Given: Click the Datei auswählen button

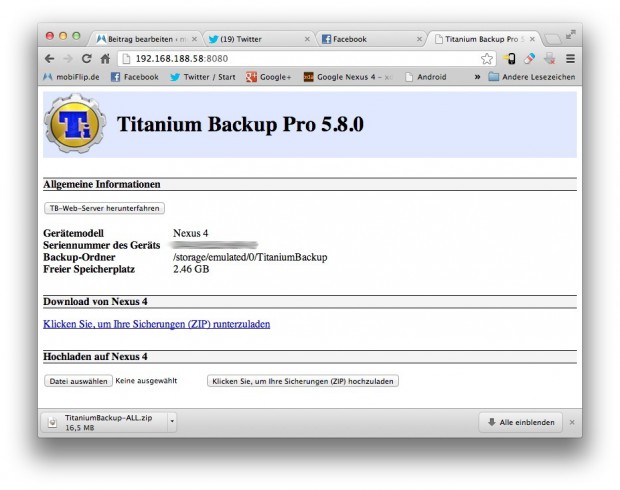Looking at the screenshot, I should [x=78, y=381].
